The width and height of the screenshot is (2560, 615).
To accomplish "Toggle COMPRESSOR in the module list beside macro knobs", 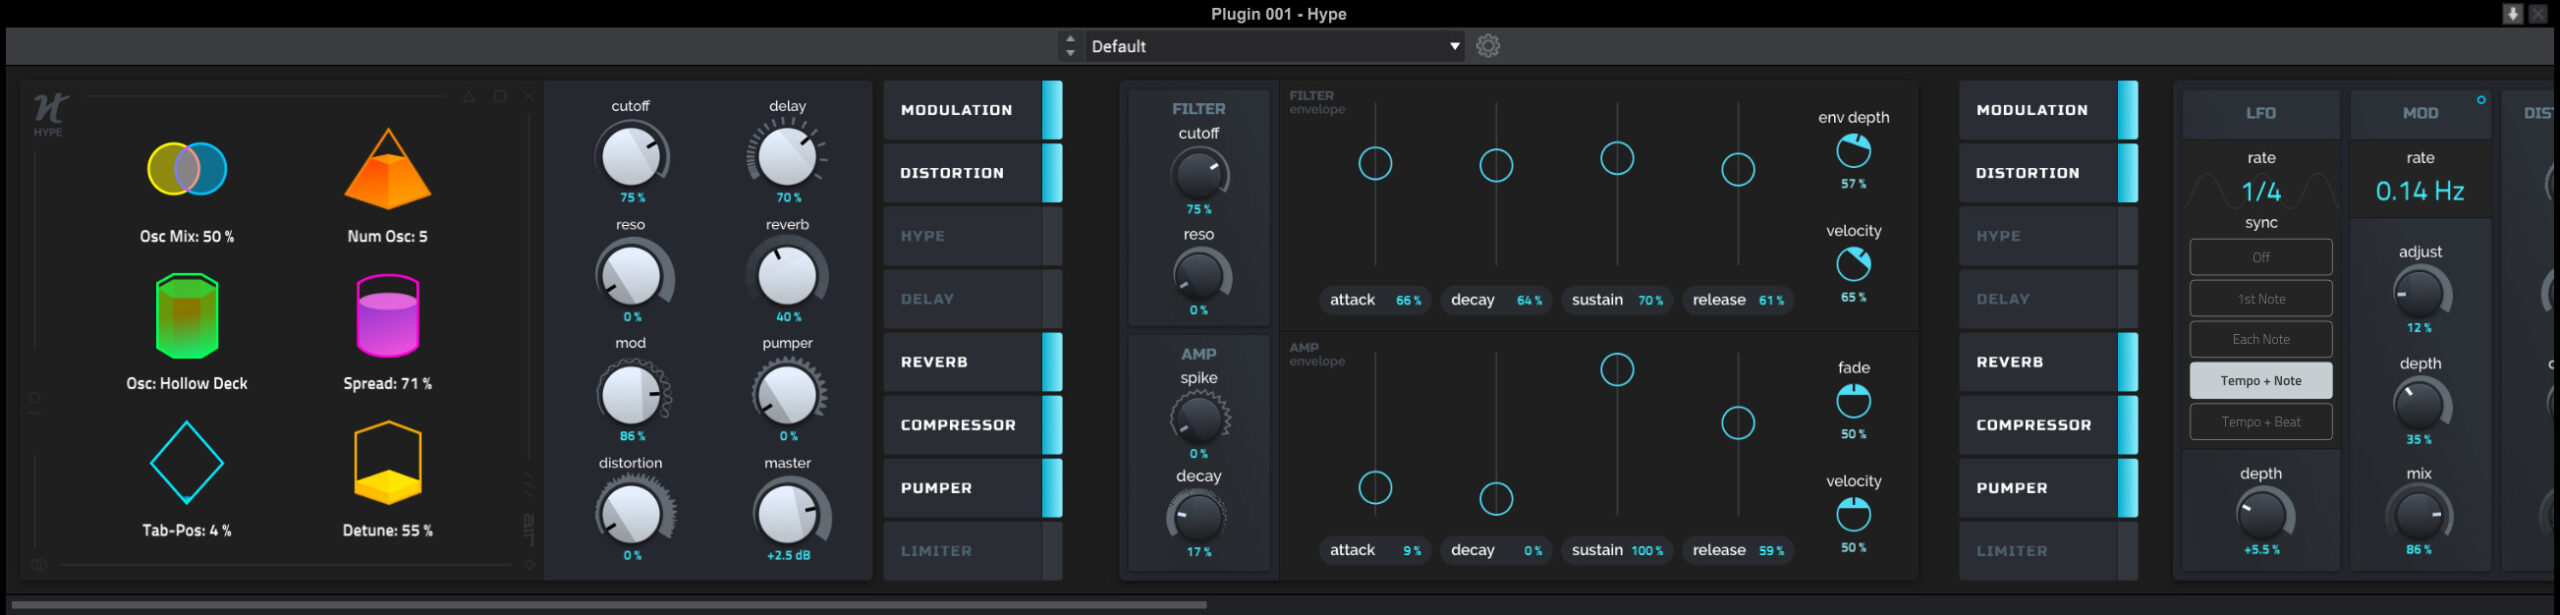I will coord(973,425).
